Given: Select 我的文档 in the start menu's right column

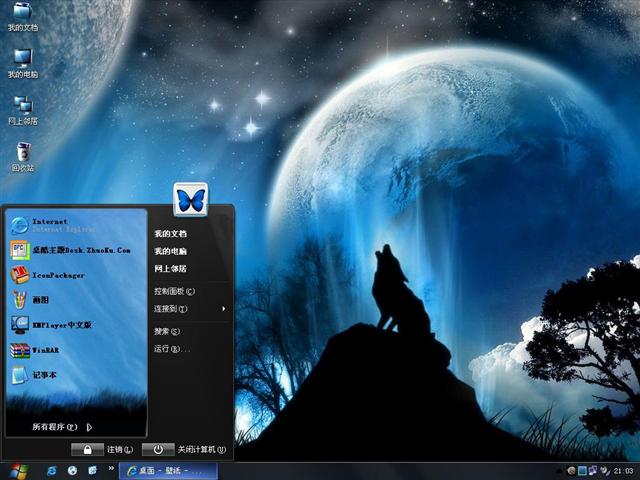Looking at the screenshot, I should [x=171, y=234].
